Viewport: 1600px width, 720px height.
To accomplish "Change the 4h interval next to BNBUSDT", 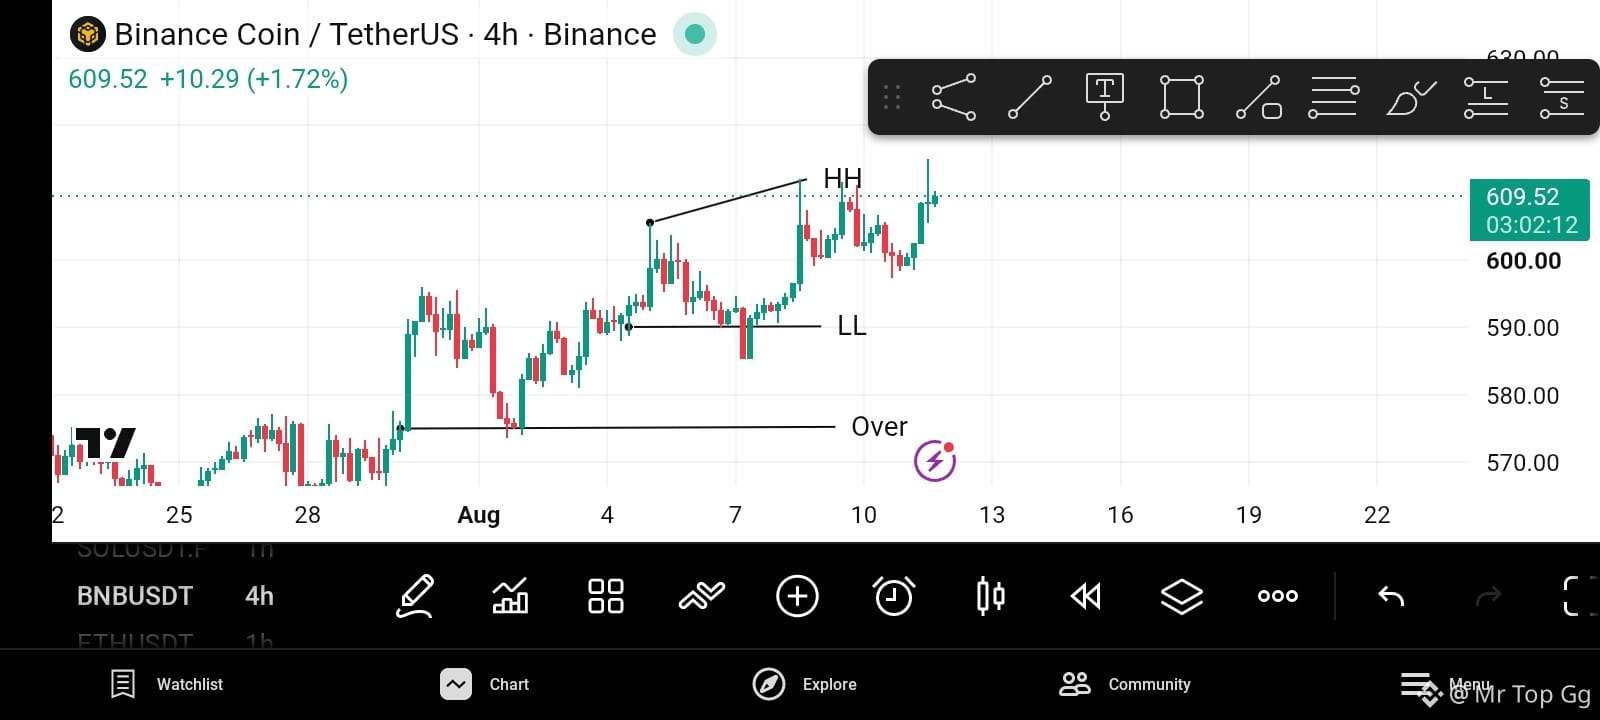I will pos(259,596).
